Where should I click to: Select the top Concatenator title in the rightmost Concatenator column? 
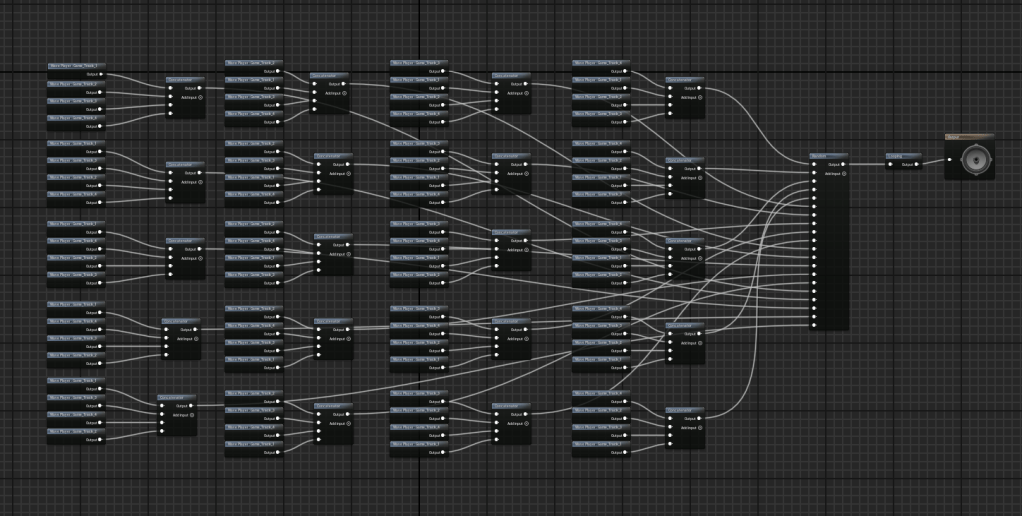(x=685, y=79)
